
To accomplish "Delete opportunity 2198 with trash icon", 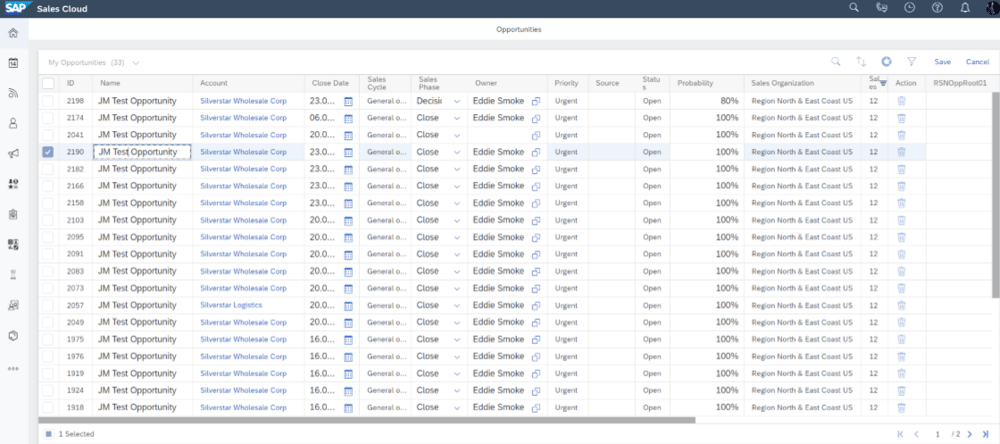I will click(x=901, y=101).
